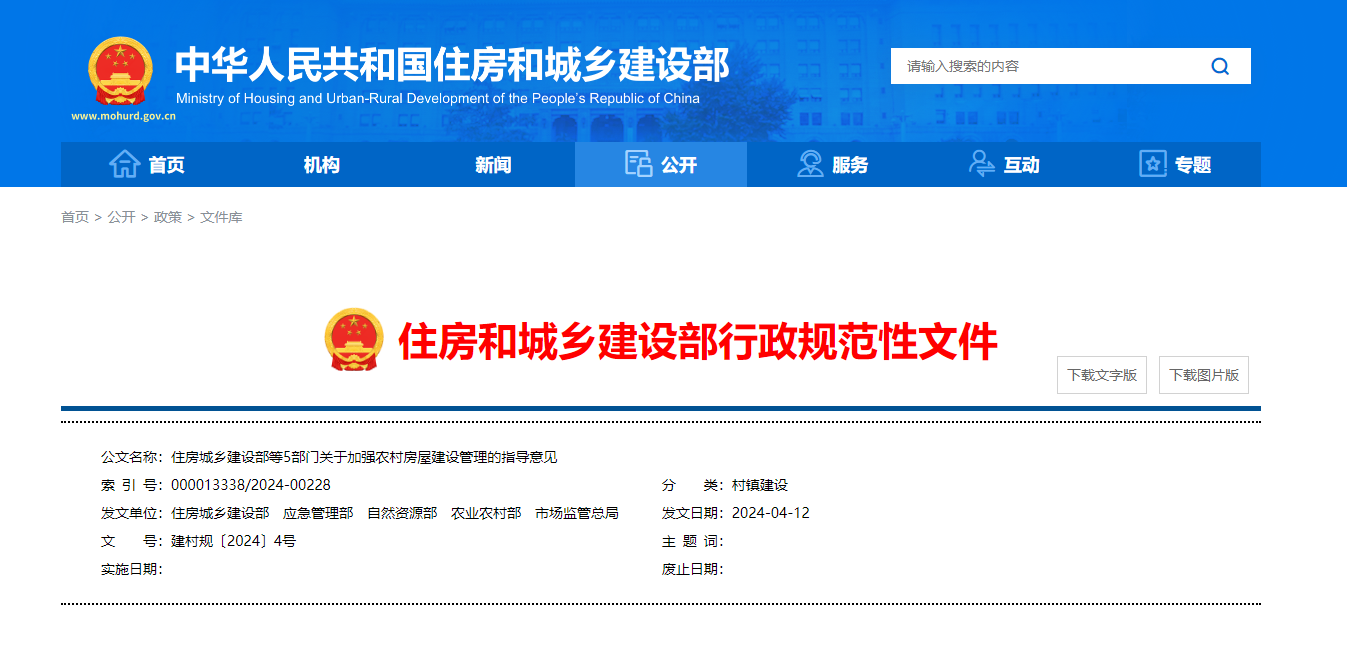Click the house icon for 首页
This screenshot has height=647, width=1347.
point(124,165)
